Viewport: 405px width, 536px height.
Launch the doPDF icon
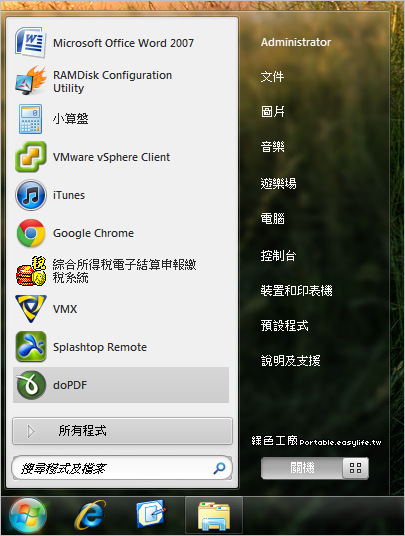[30, 385]
